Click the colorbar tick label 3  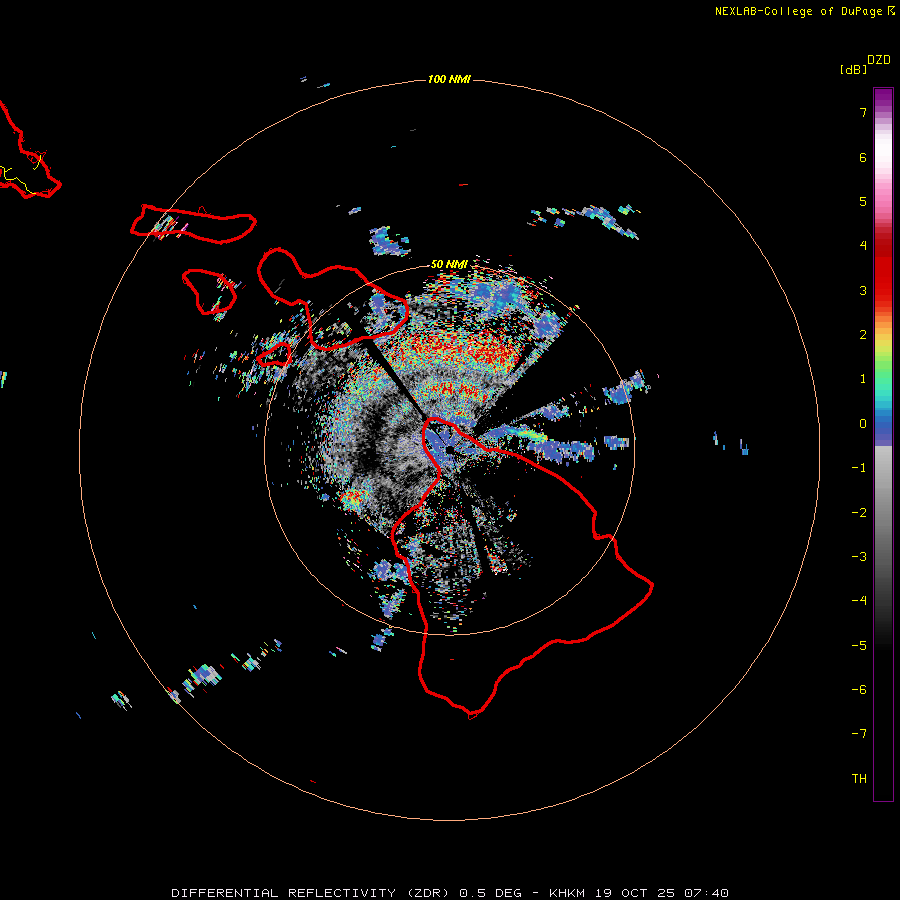(863, 290)
